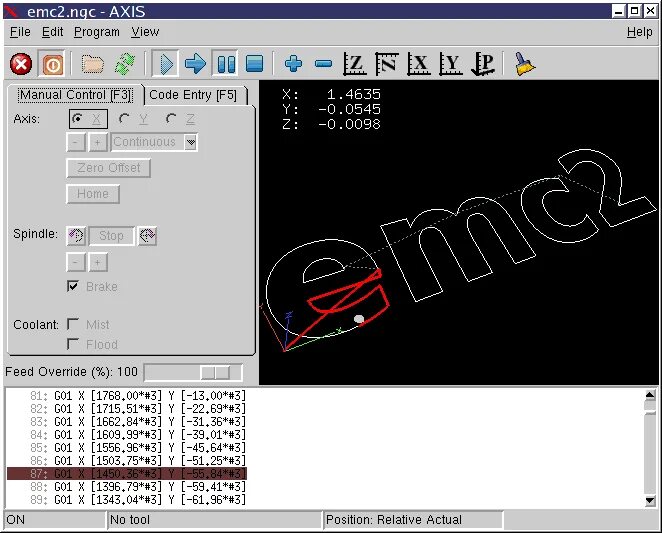Jog axis positive with plus button
Viewport: 662px width, 533px height.
pos(98,142)
